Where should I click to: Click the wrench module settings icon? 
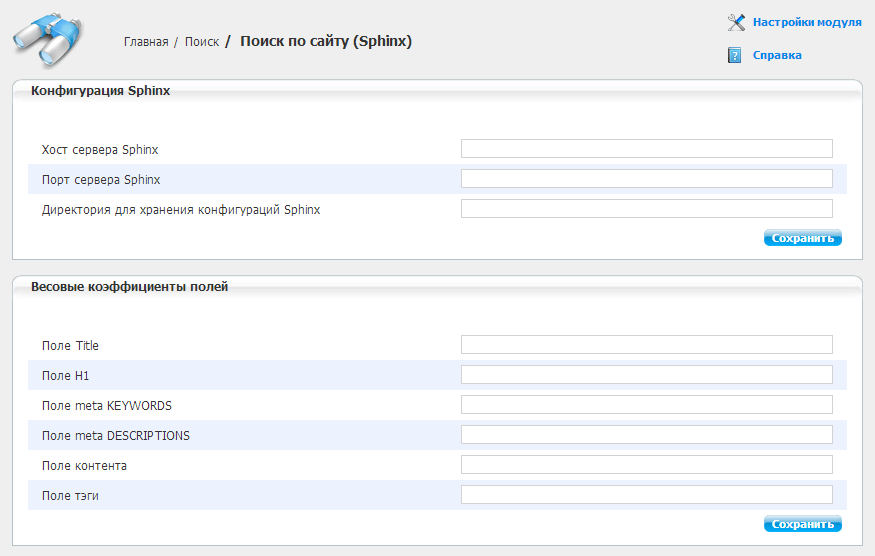point(736,22)
